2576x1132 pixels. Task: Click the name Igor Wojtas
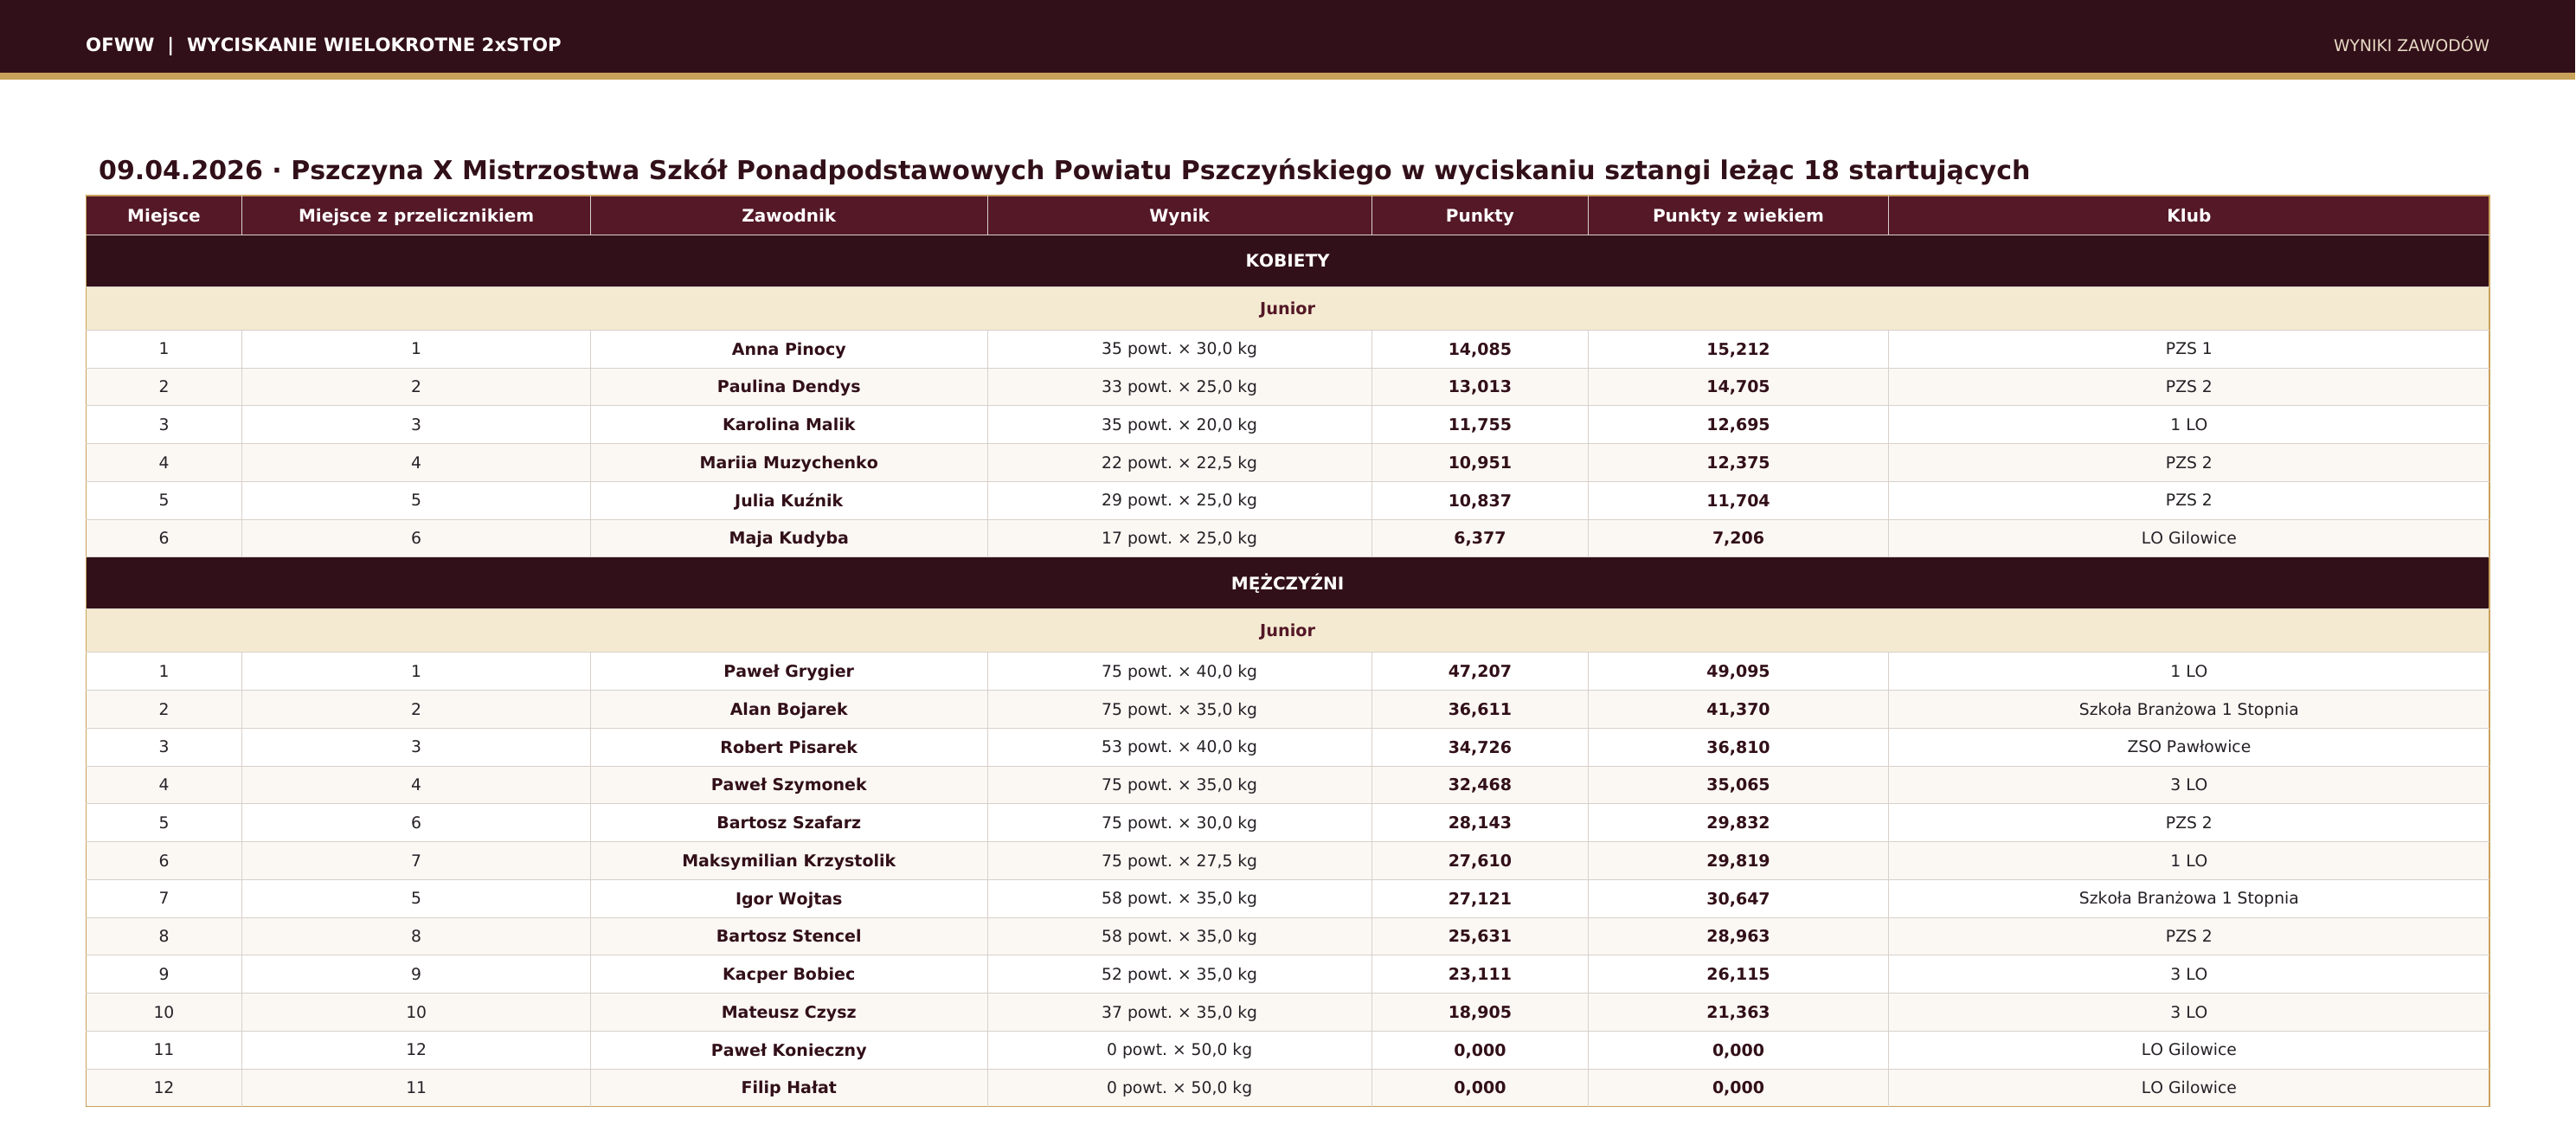[789, 899]
